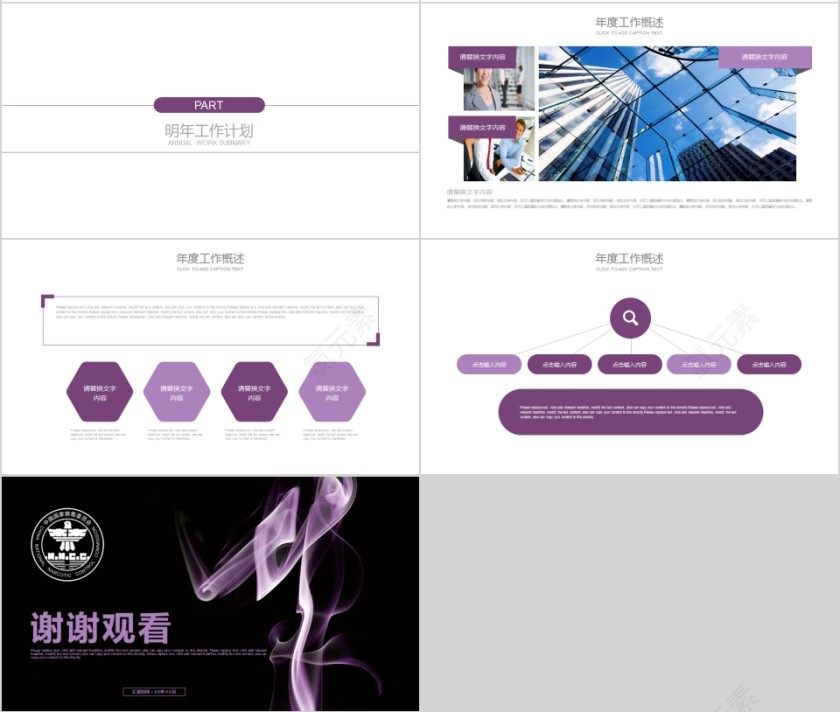The height and width of the screenshot is (712, 840).
Task: Click the PART pill button
Action: [210, 105]
